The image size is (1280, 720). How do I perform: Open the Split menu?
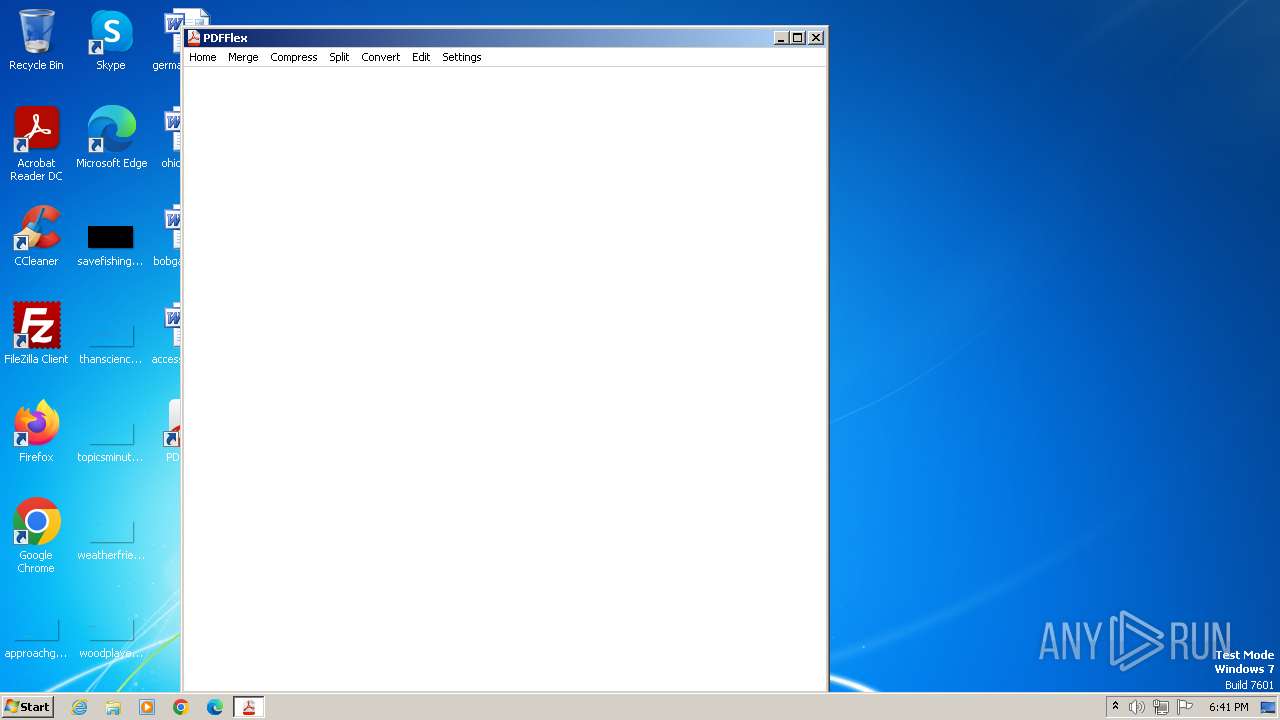(339, 57)
